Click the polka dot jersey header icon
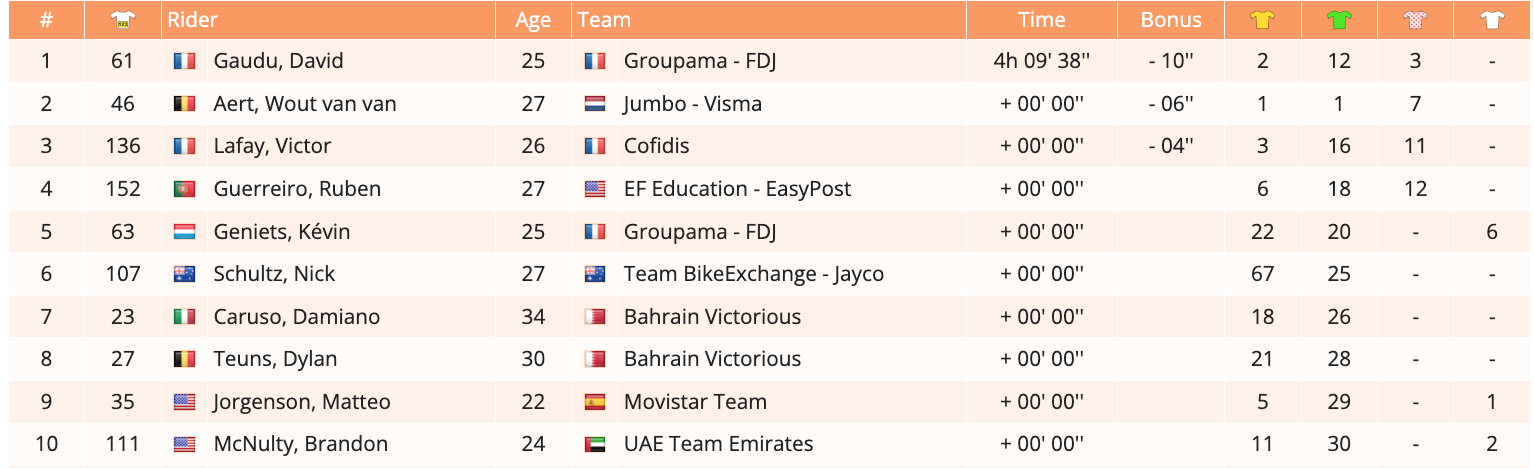Viewport: 1534px width, 468px height. pyautogui.click(x=1415, y=20)
